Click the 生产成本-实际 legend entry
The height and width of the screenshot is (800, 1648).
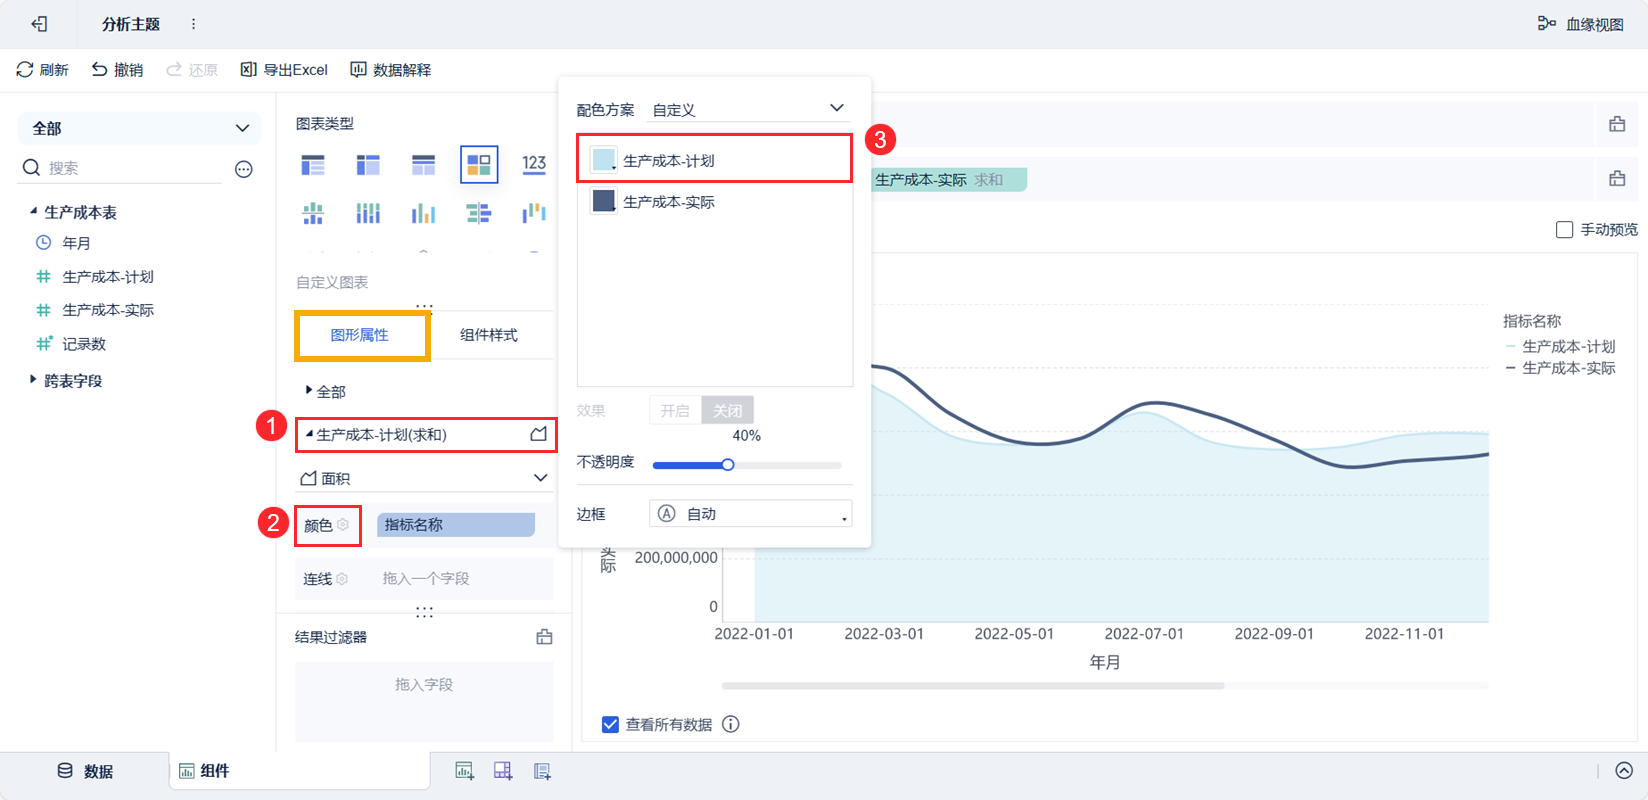point(1560,368)
